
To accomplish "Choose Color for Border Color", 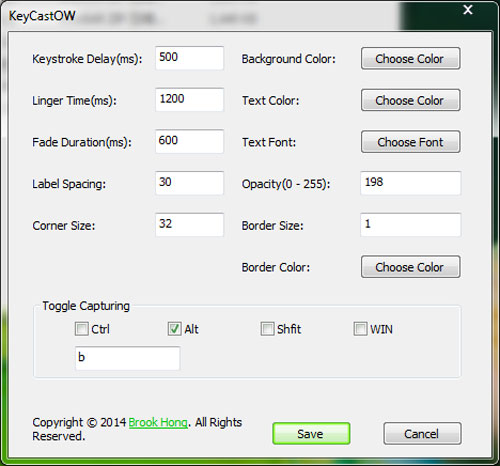I will (x=411, y=267).
